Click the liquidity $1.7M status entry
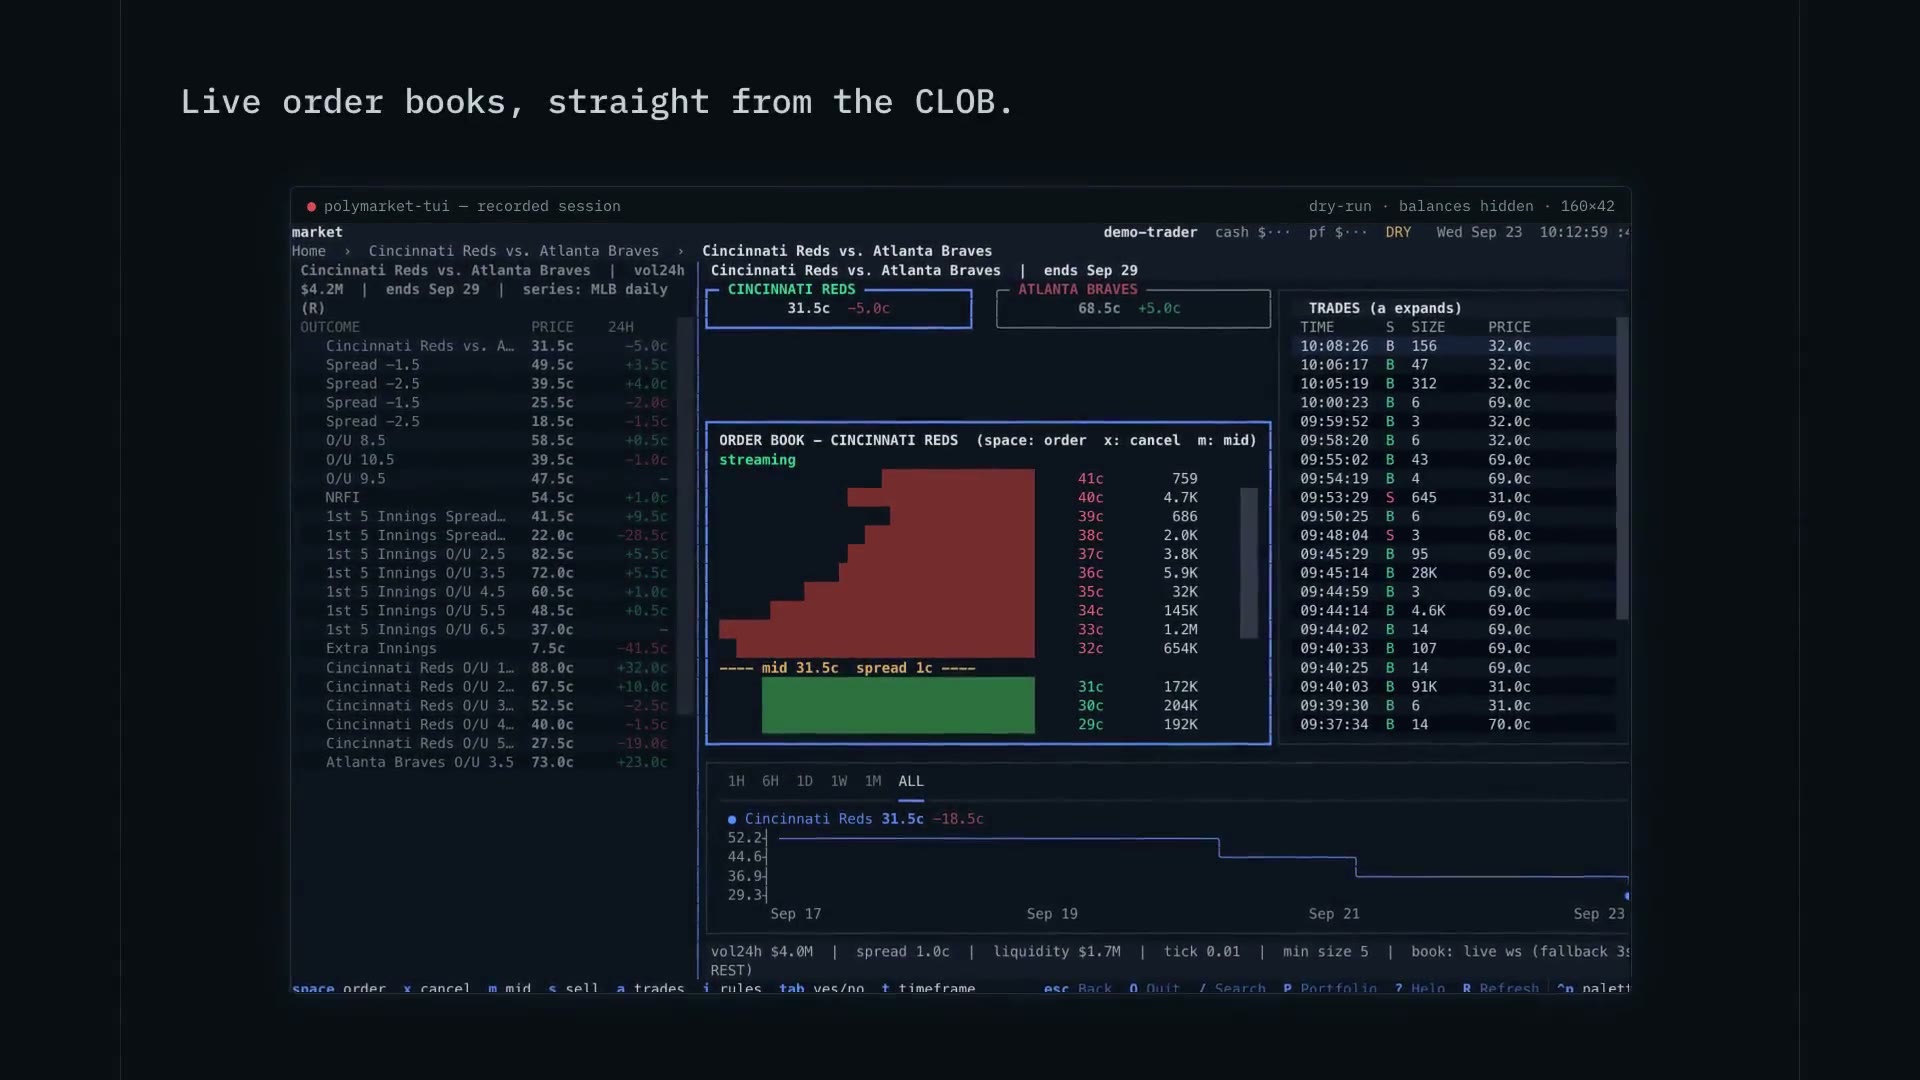This screenshot has height=1080, width=1920. click(x=1056, y=952)
